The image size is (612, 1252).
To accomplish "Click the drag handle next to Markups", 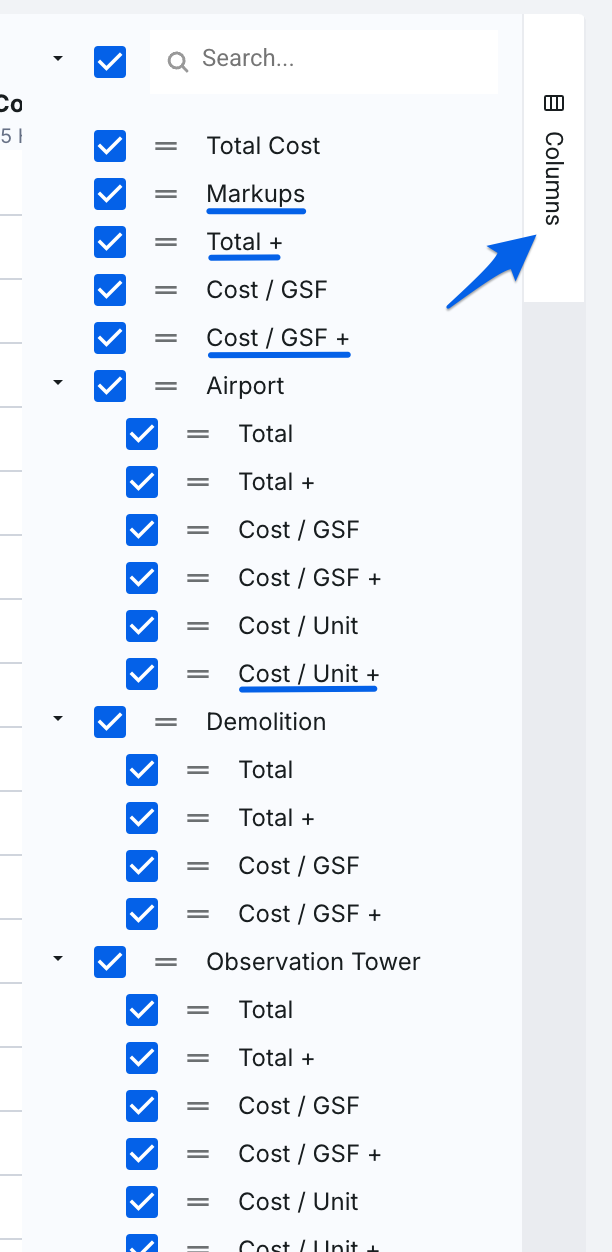I will pos(166,194).
